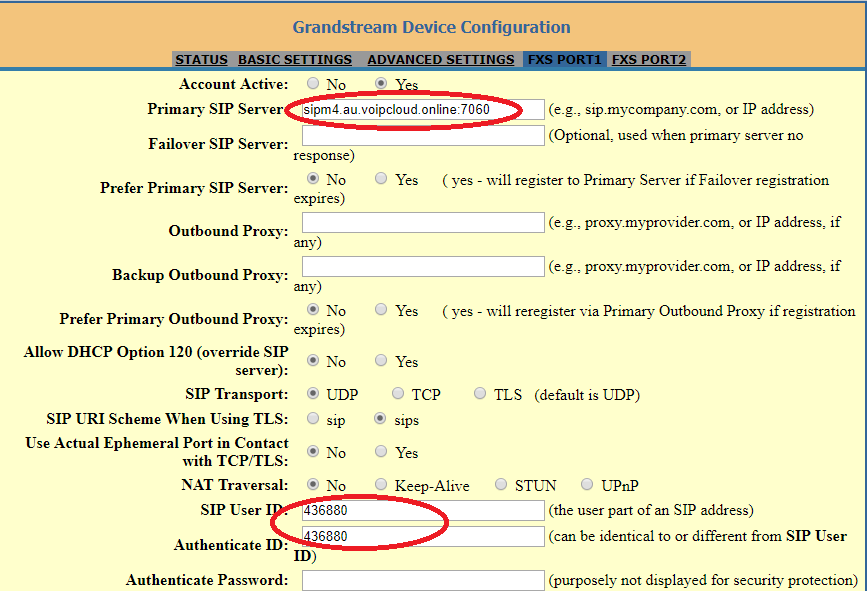Click the Authenticate ID field

(423, 536)
